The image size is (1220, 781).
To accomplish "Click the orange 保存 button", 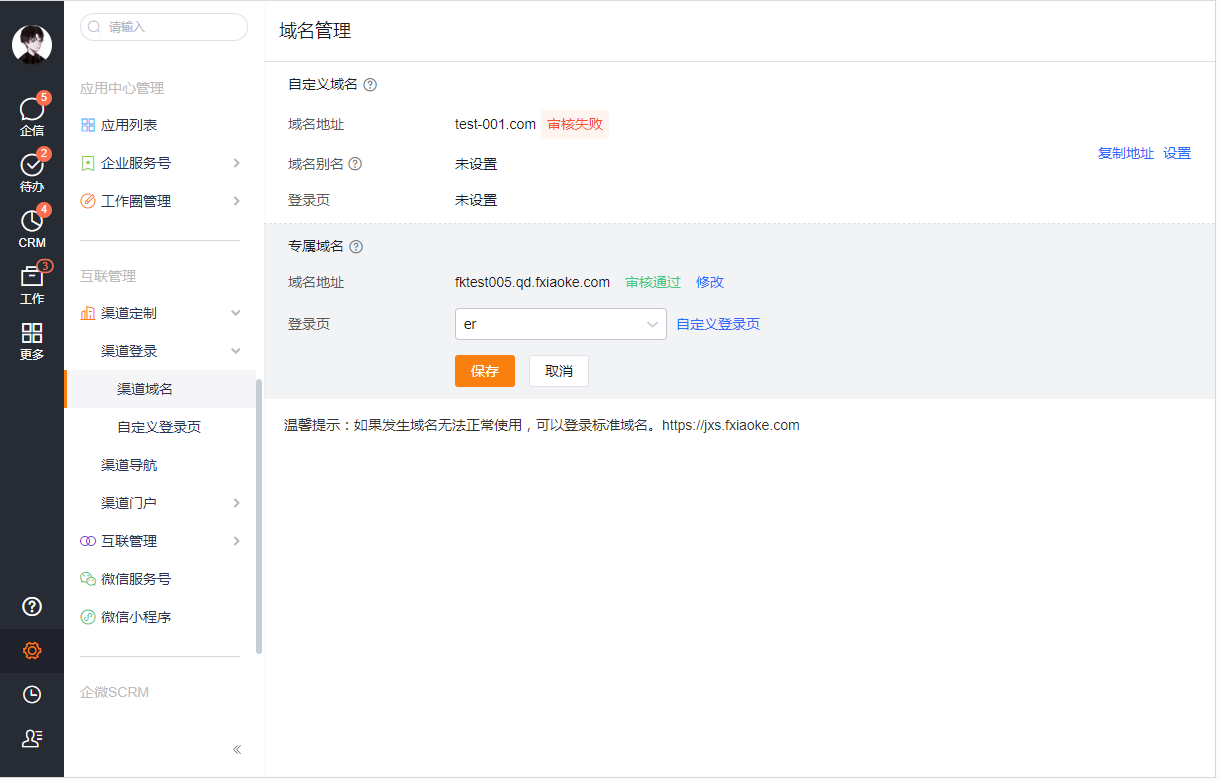I will pos(484,371).
